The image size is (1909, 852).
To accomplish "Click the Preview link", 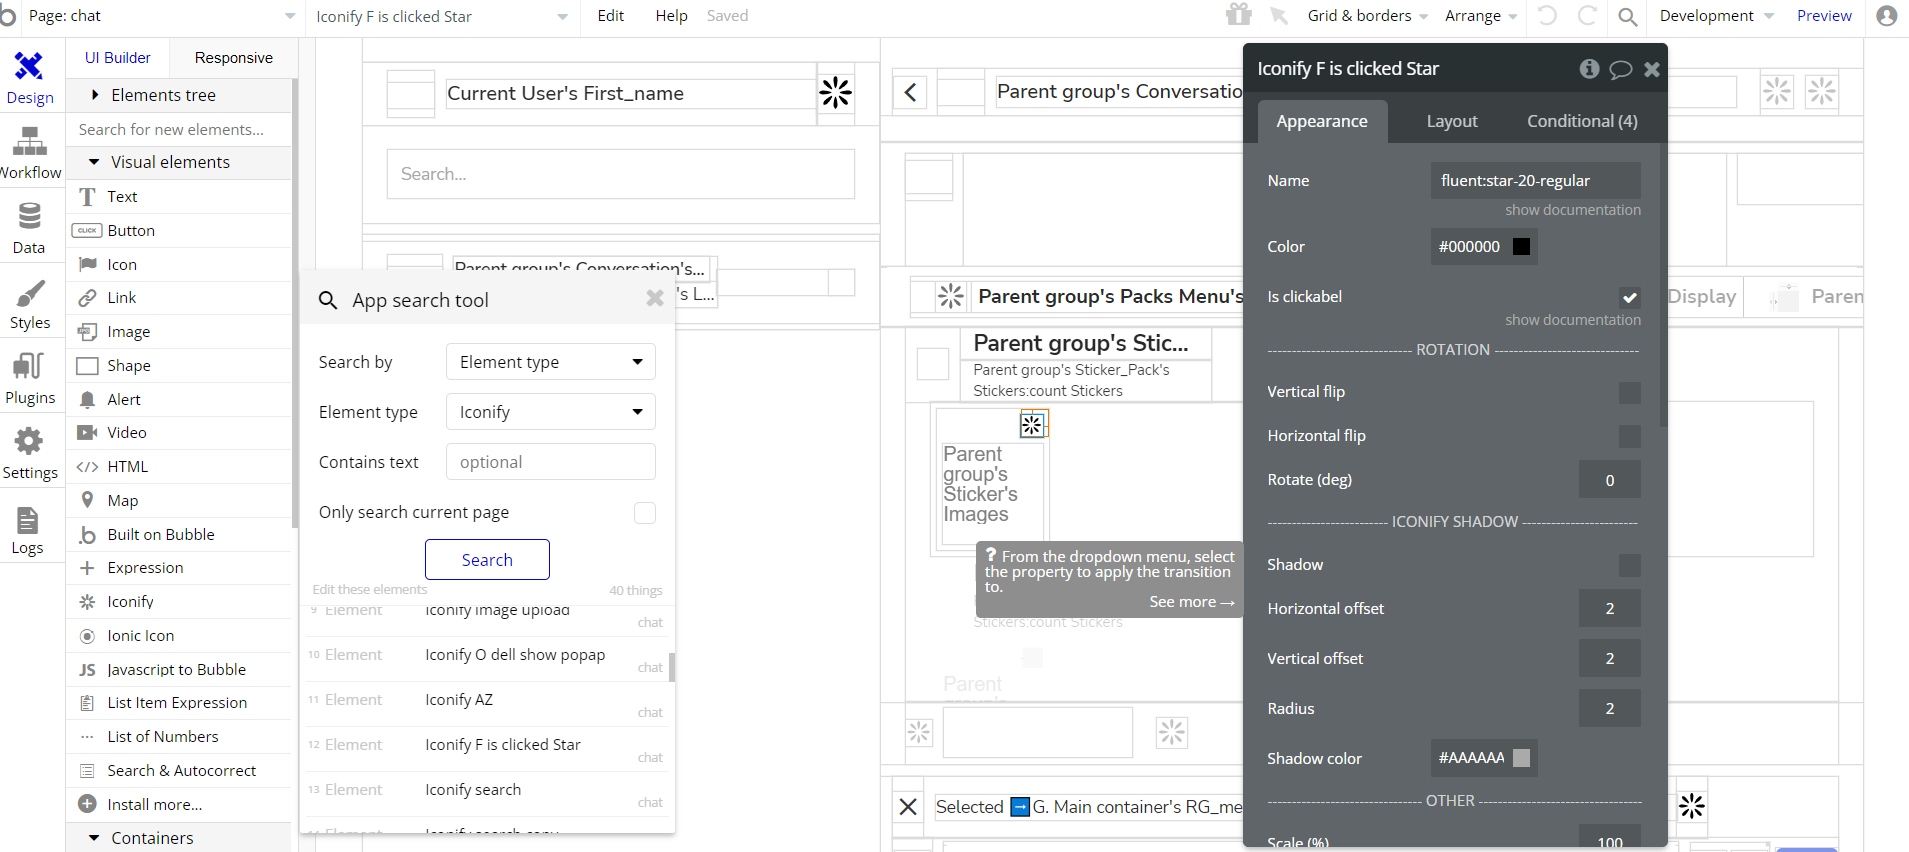I will tap(1823, 16).
